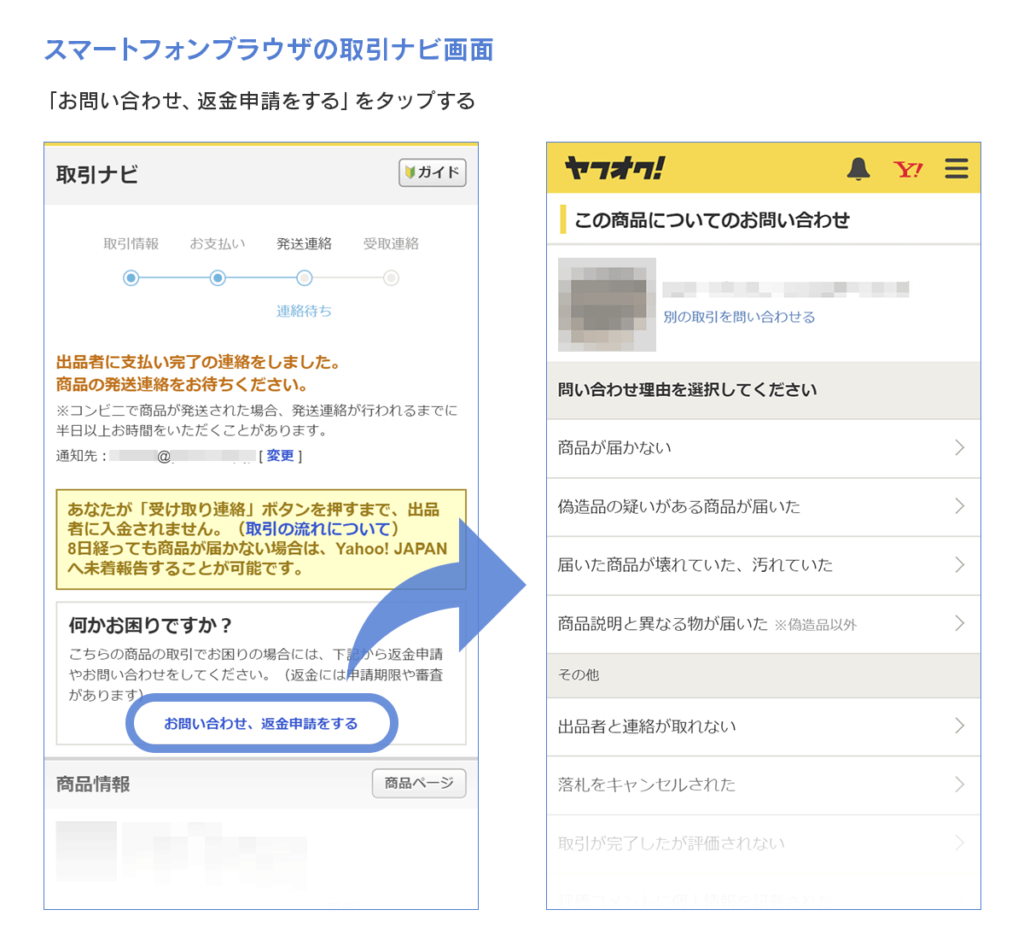Click the ヤフオク! logo
Image resolution: width=1024 pixels, height=939 pixels.
pos(613,169)
